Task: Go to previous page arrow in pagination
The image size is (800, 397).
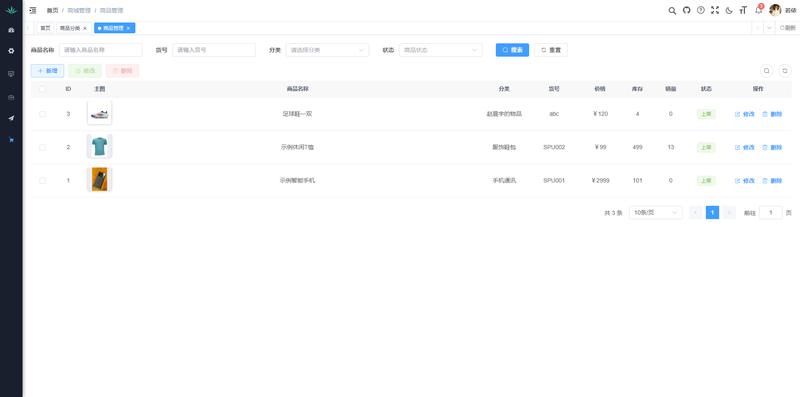Action: (696, 213)
